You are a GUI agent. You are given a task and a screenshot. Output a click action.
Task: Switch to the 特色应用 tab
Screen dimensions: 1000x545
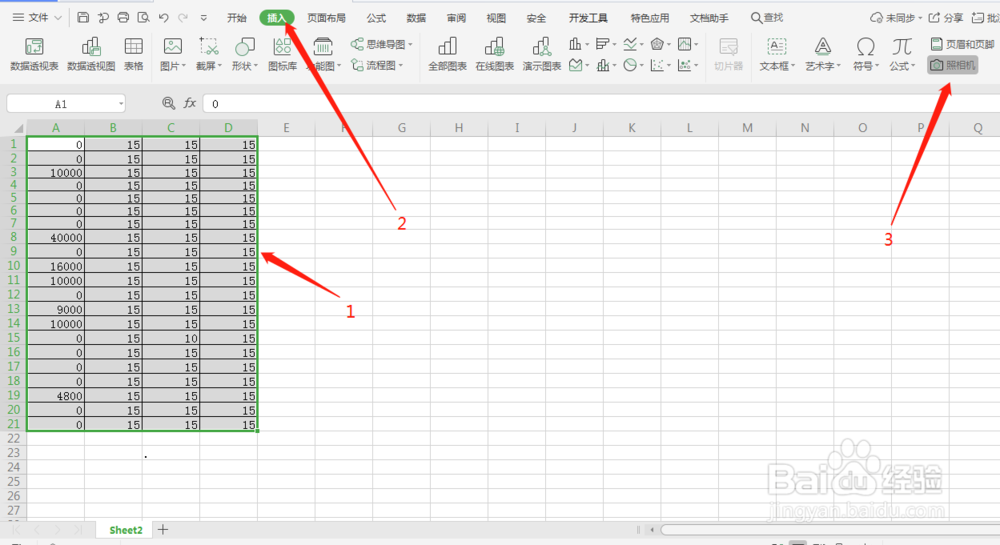tap(650, 18)
